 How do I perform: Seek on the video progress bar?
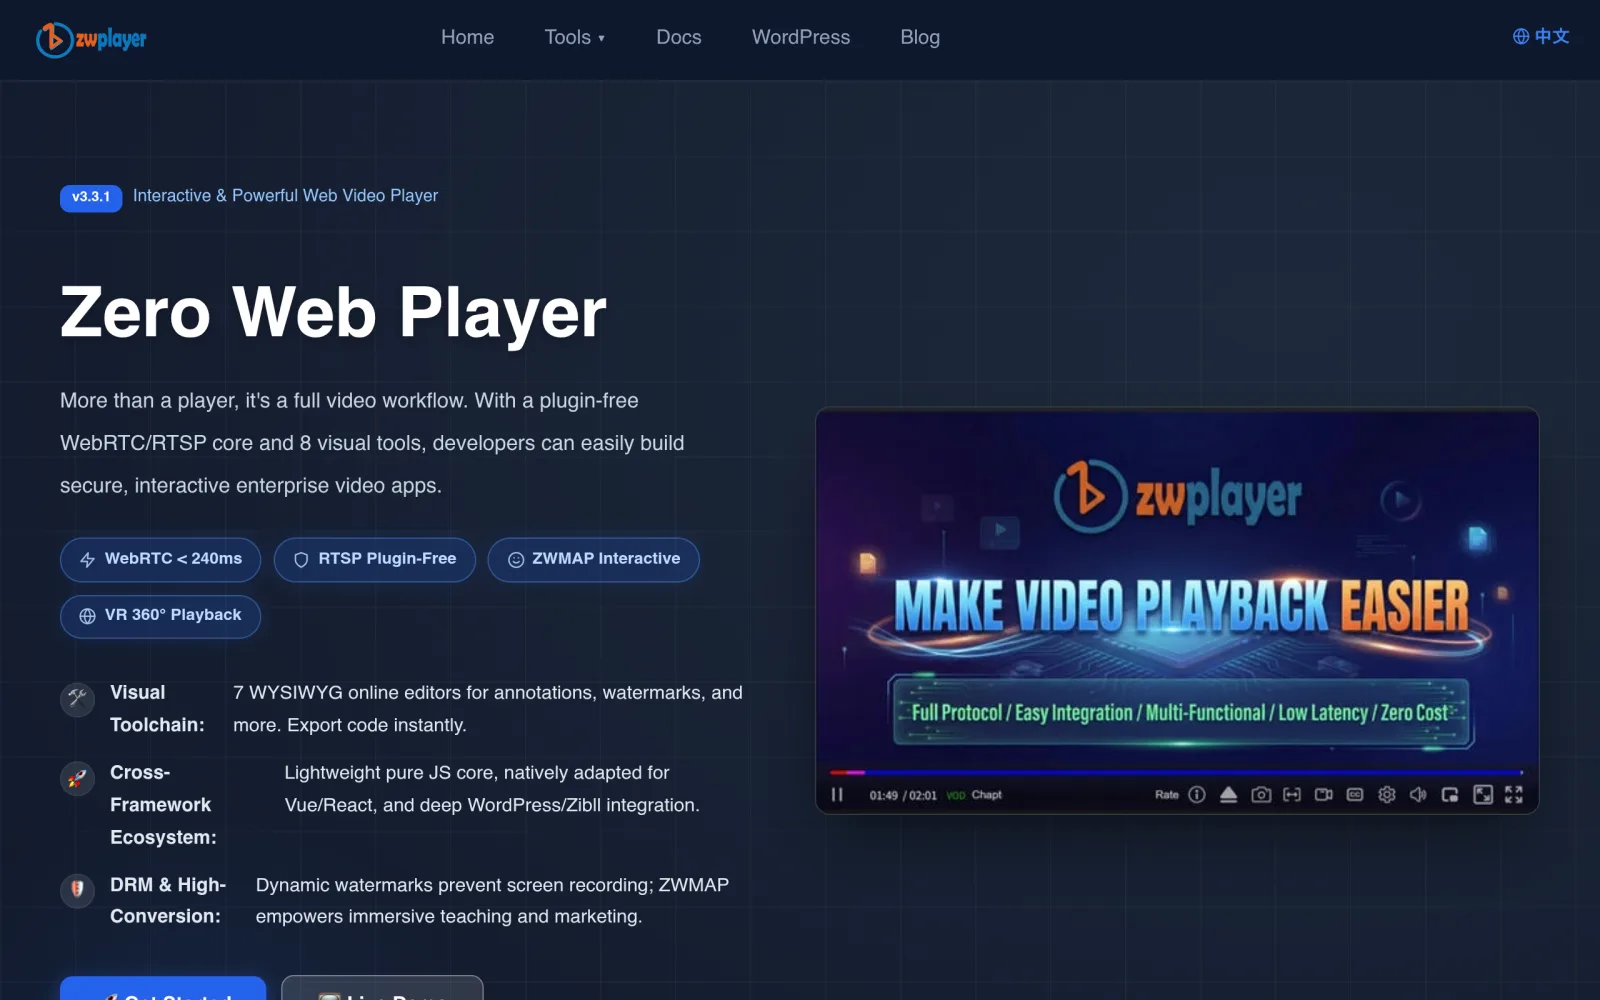click(1176, 772)
